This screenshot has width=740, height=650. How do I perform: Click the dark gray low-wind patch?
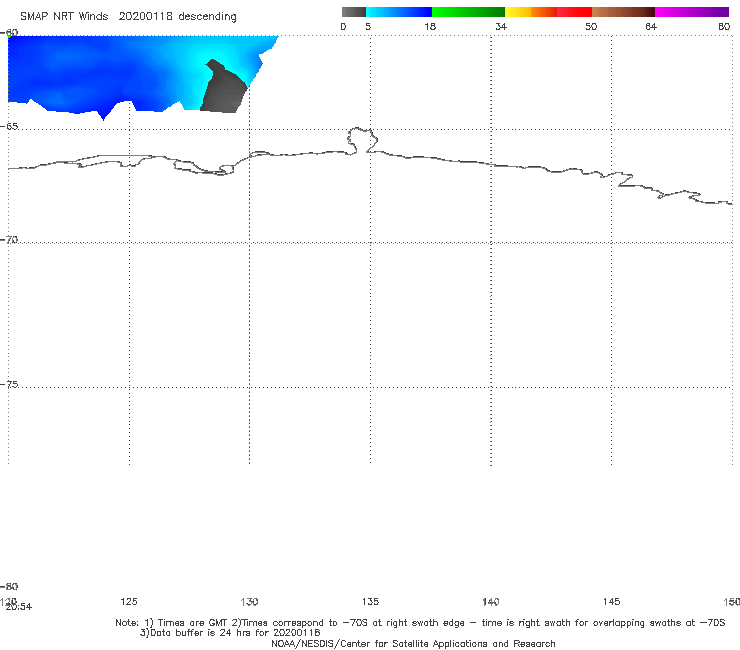(x=224, y=90)
